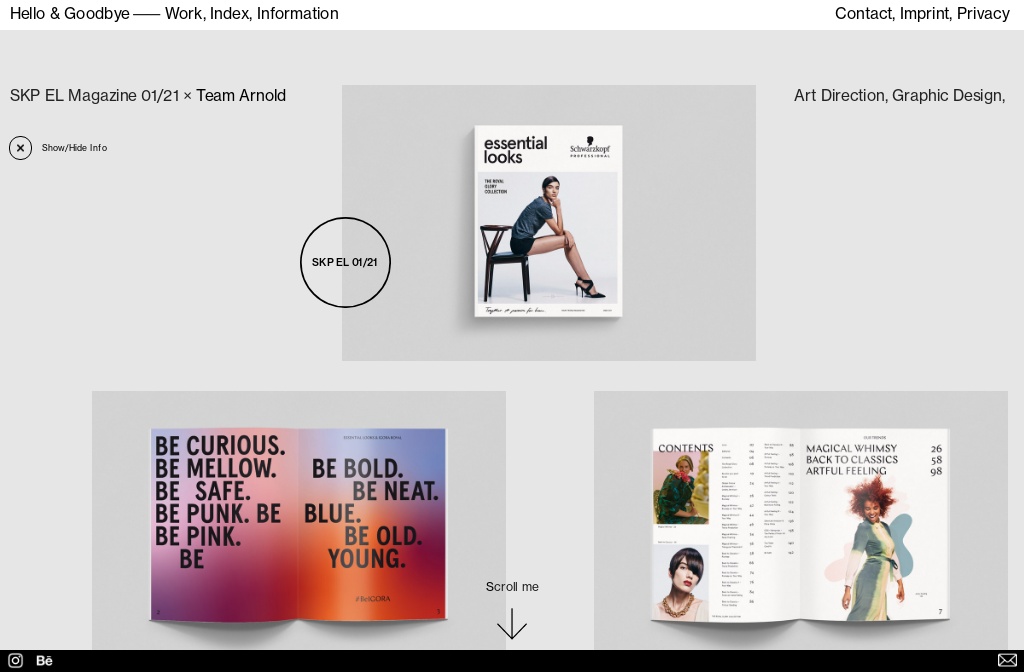The height and width of the screenshot is (672, 1024).
Task: Click the scroll down arrow icon
Action: click(512, 623)
